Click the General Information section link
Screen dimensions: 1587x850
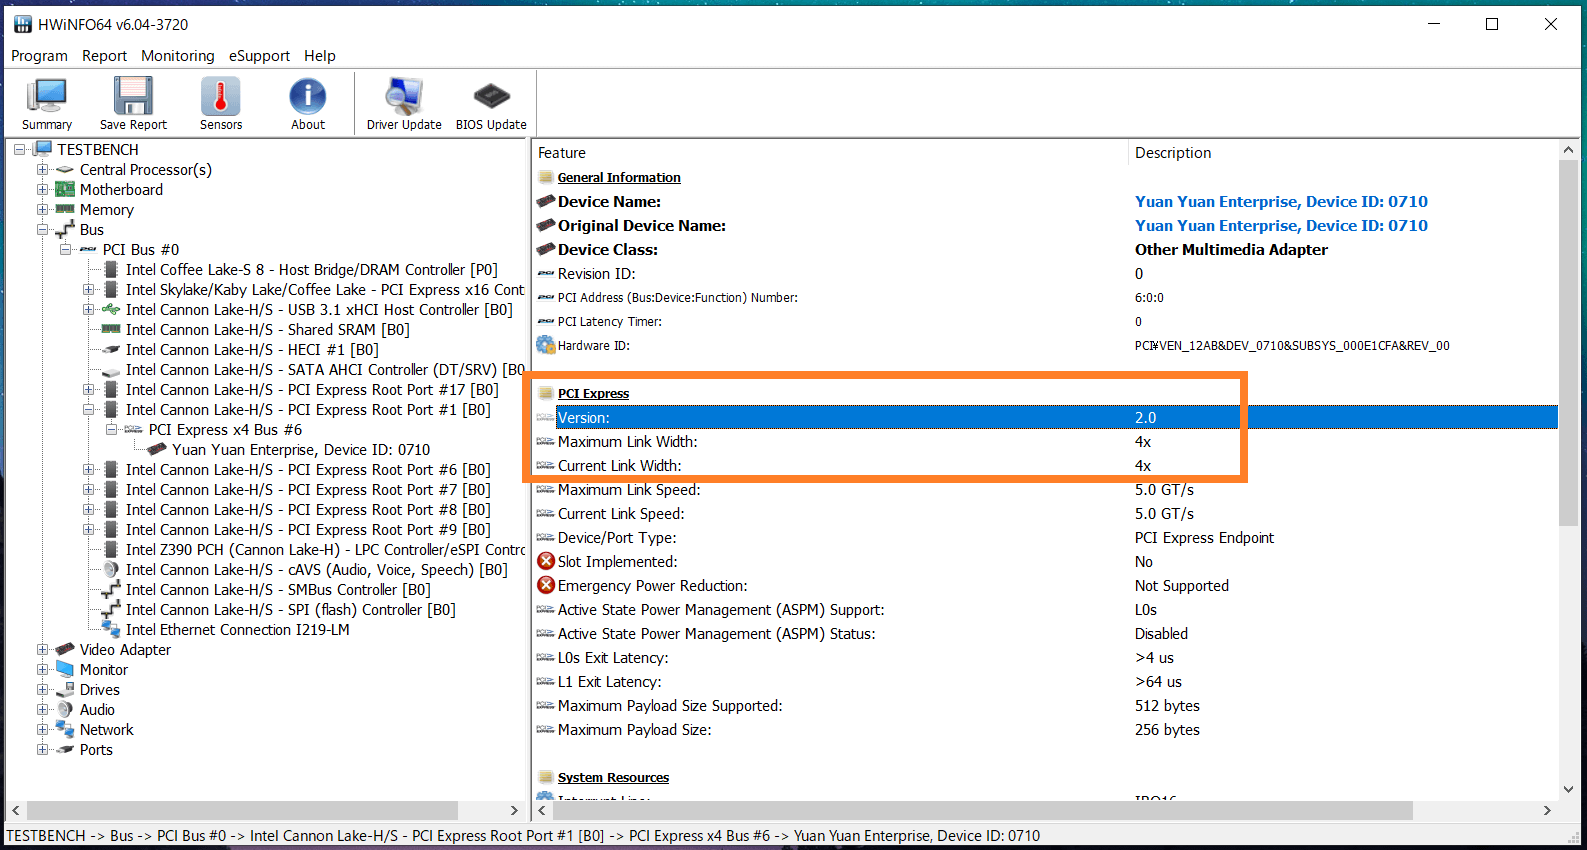[x=619, y=177]
